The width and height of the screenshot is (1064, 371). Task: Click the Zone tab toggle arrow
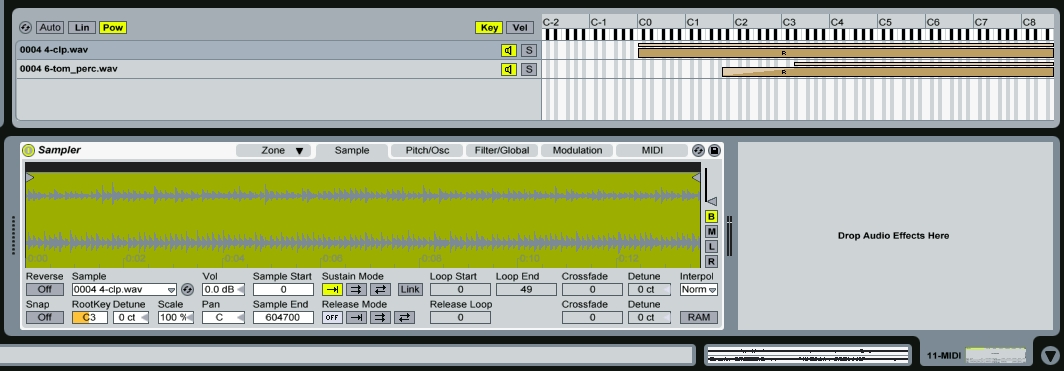pyautogui.click(x=299, y=151)
